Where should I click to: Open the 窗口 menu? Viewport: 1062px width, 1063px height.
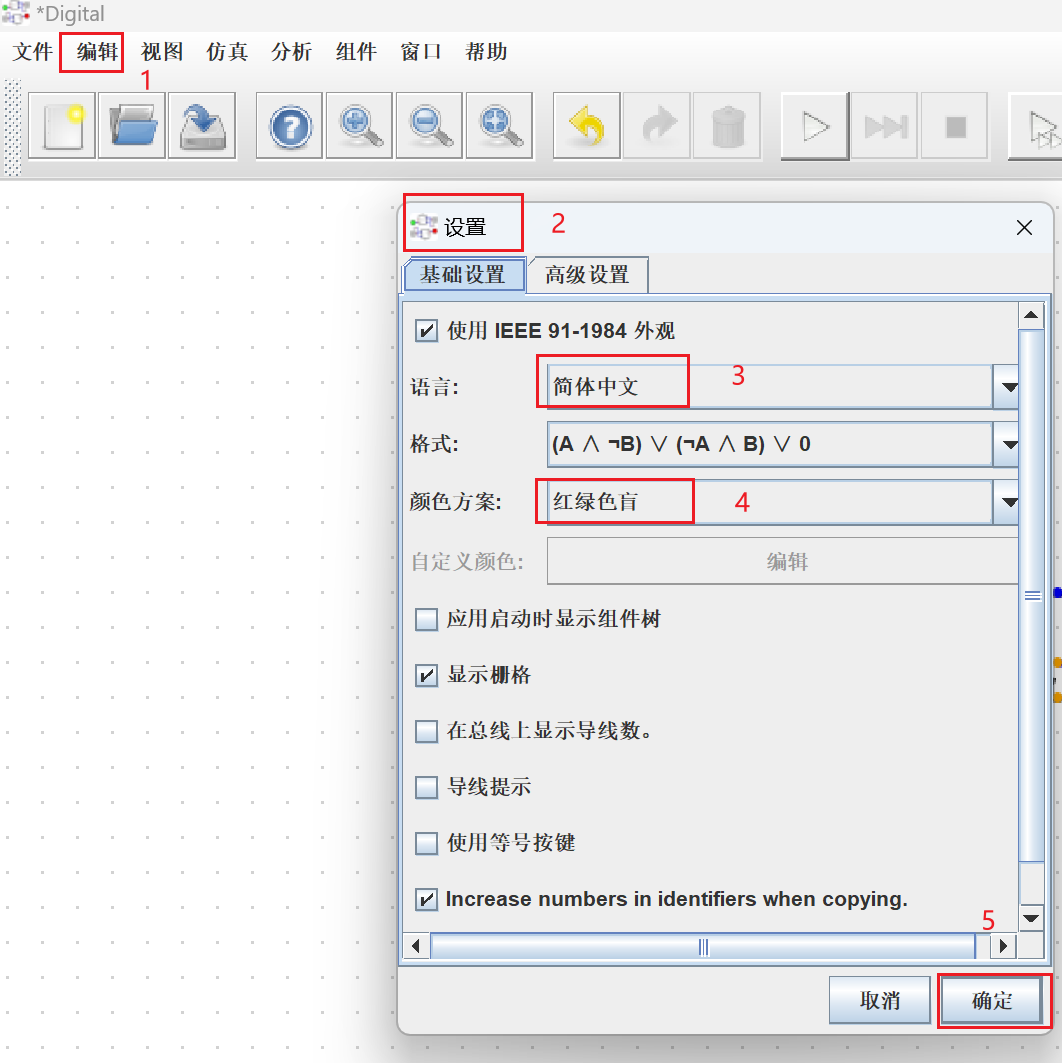coord(421,52)
